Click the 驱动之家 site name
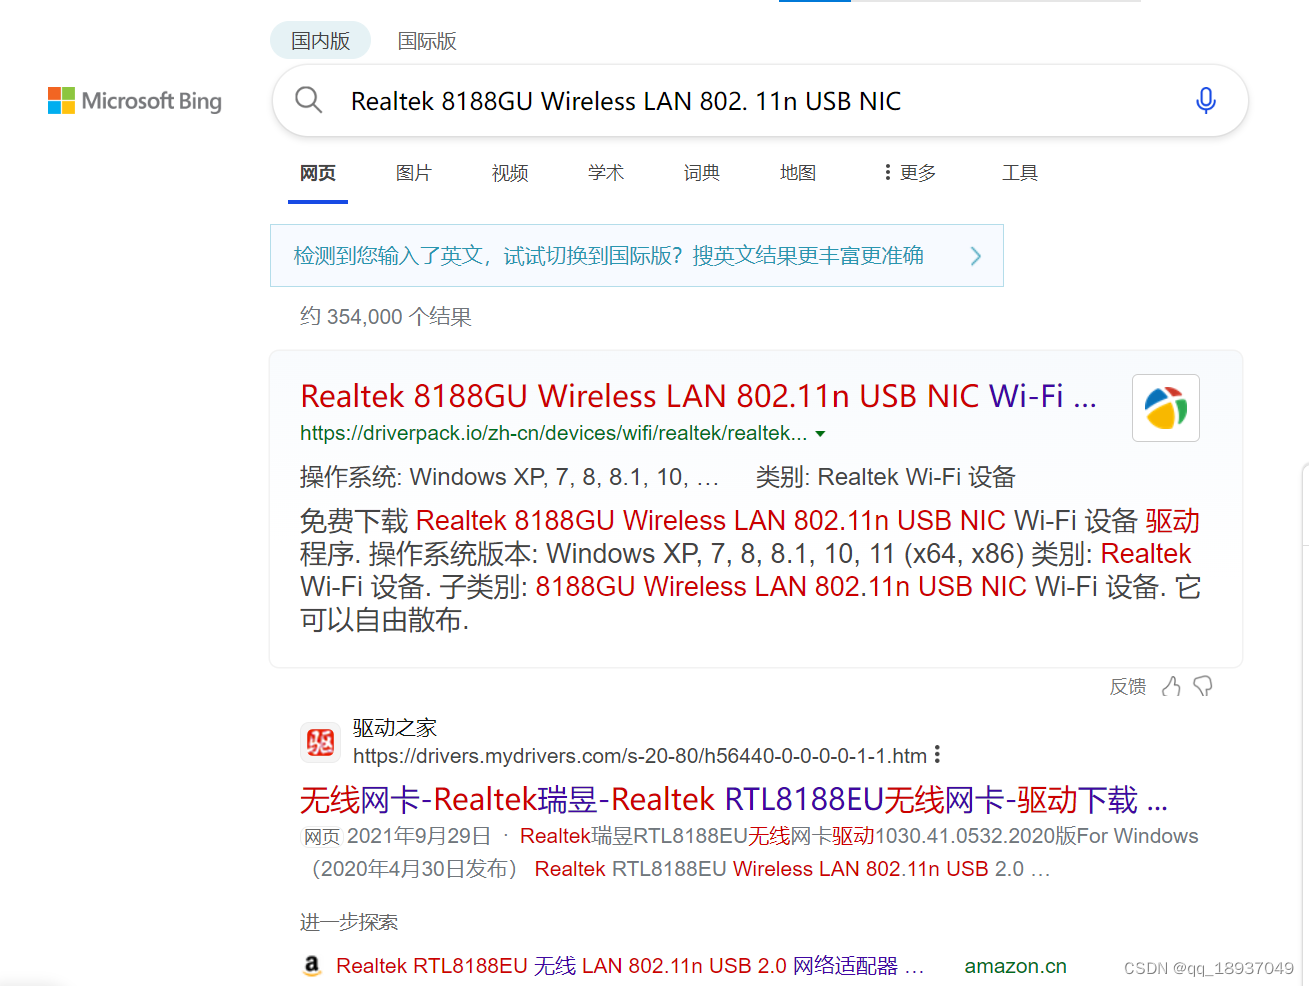This screenshot has width=1309, height=986. [395, 728]
